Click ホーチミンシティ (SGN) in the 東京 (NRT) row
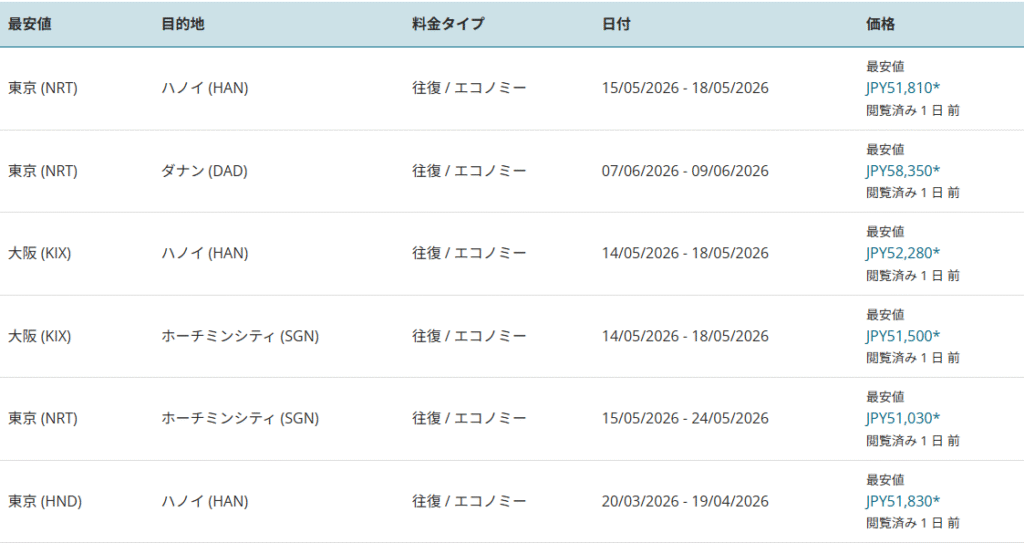The image size is (1024, 543). 240,418
